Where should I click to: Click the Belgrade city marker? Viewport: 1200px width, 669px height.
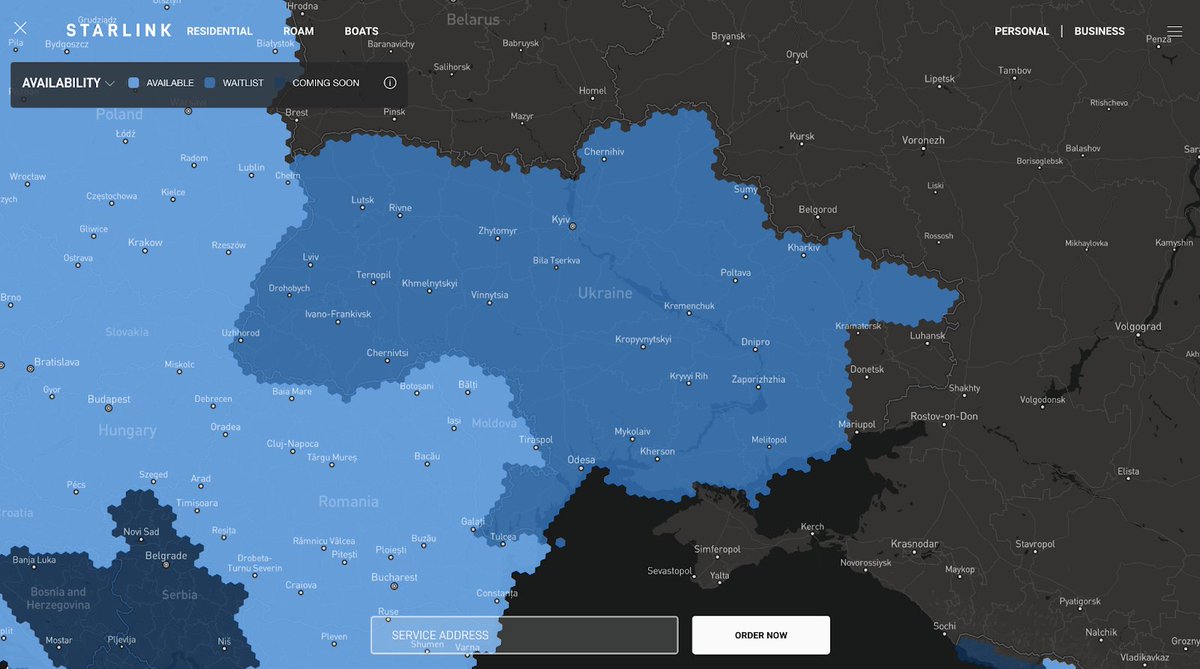point(165,565)
